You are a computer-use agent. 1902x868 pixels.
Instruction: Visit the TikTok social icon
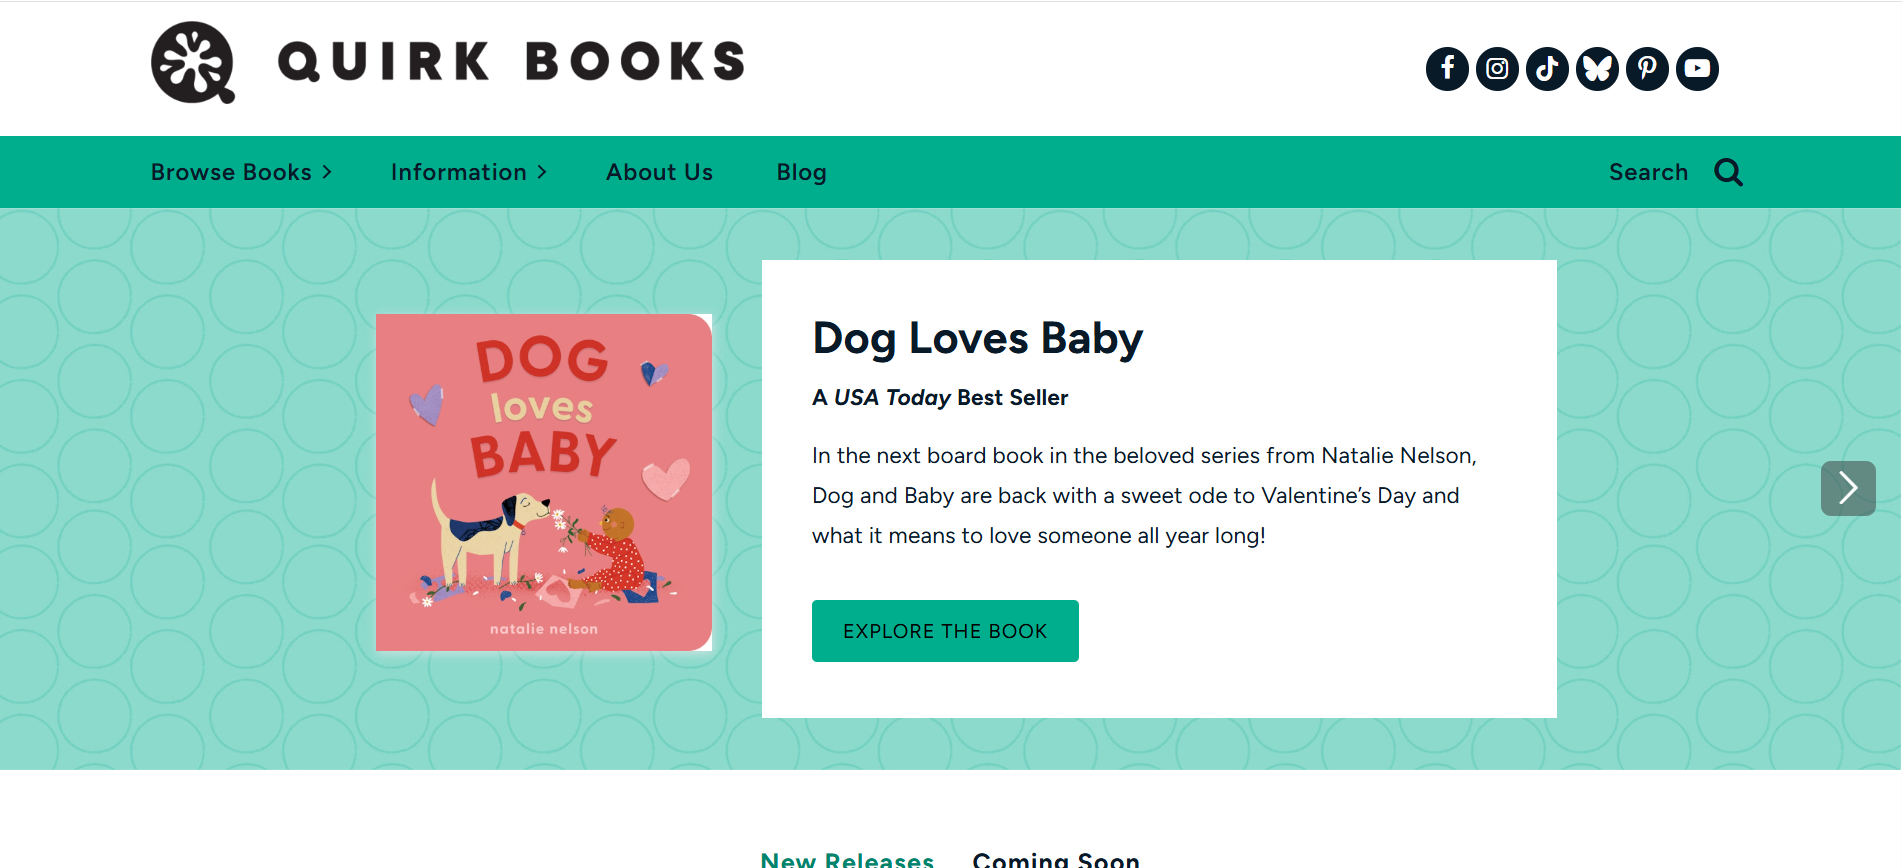click(1547, 69)
